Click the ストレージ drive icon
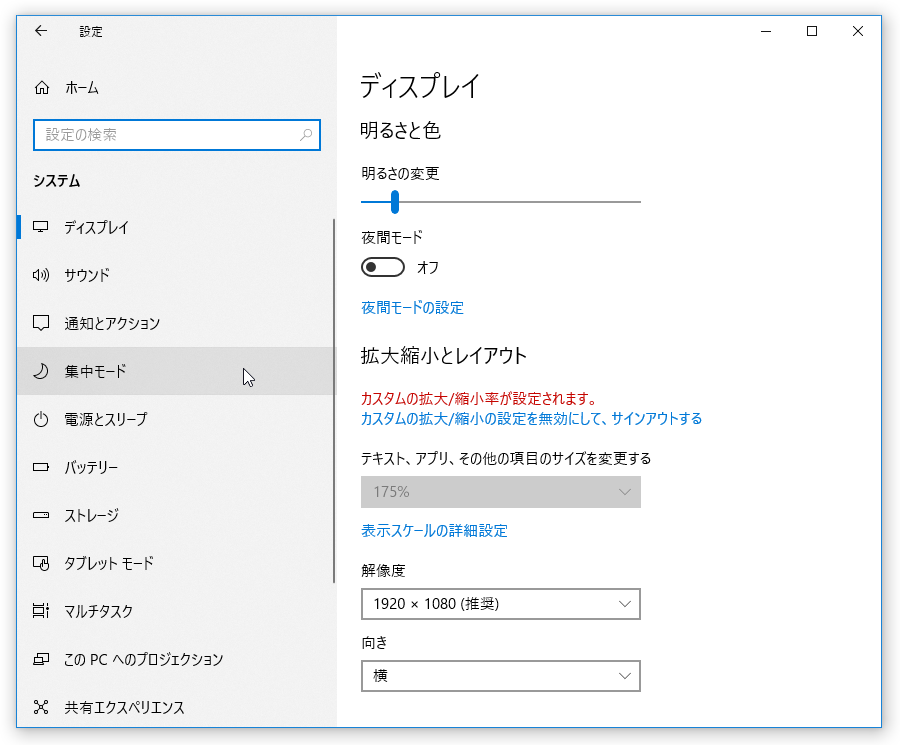This screenshot has width=900, height=745. point(41,515)
